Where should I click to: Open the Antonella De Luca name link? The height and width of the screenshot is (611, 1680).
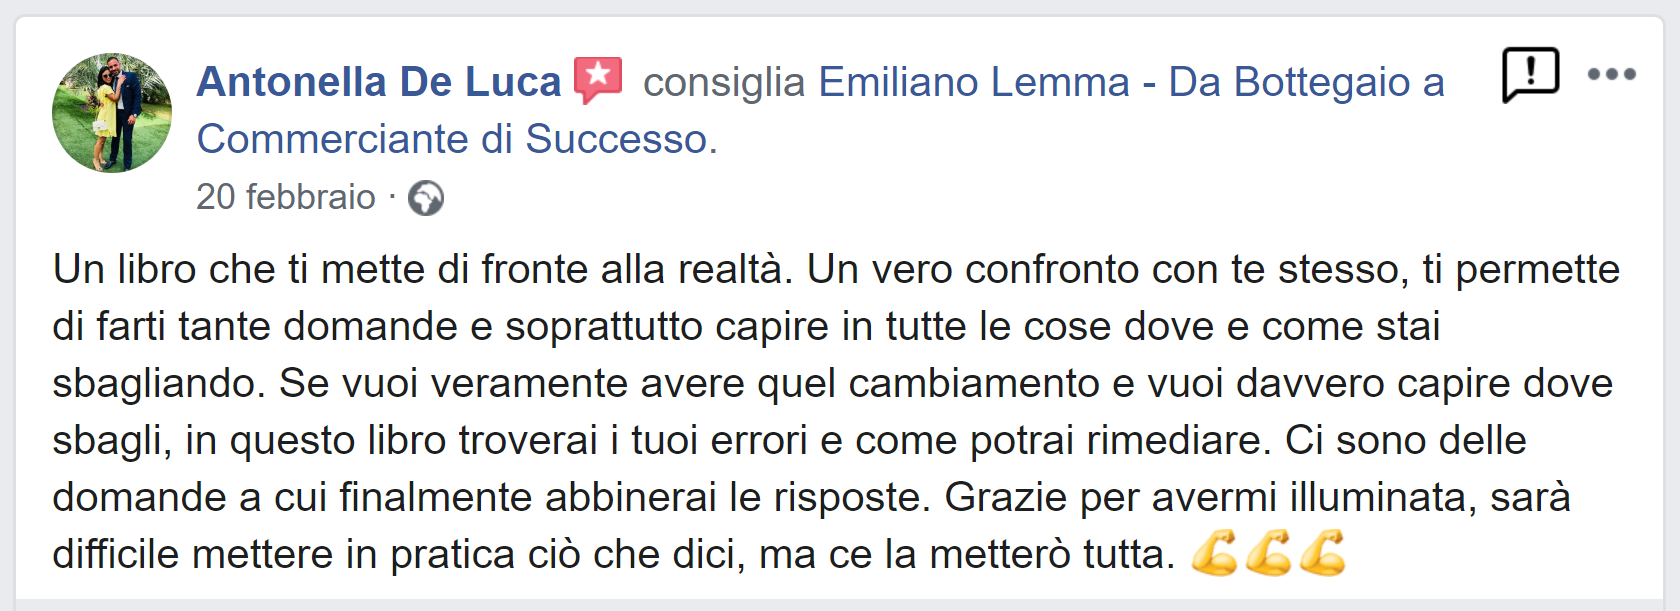pos(379,82)
